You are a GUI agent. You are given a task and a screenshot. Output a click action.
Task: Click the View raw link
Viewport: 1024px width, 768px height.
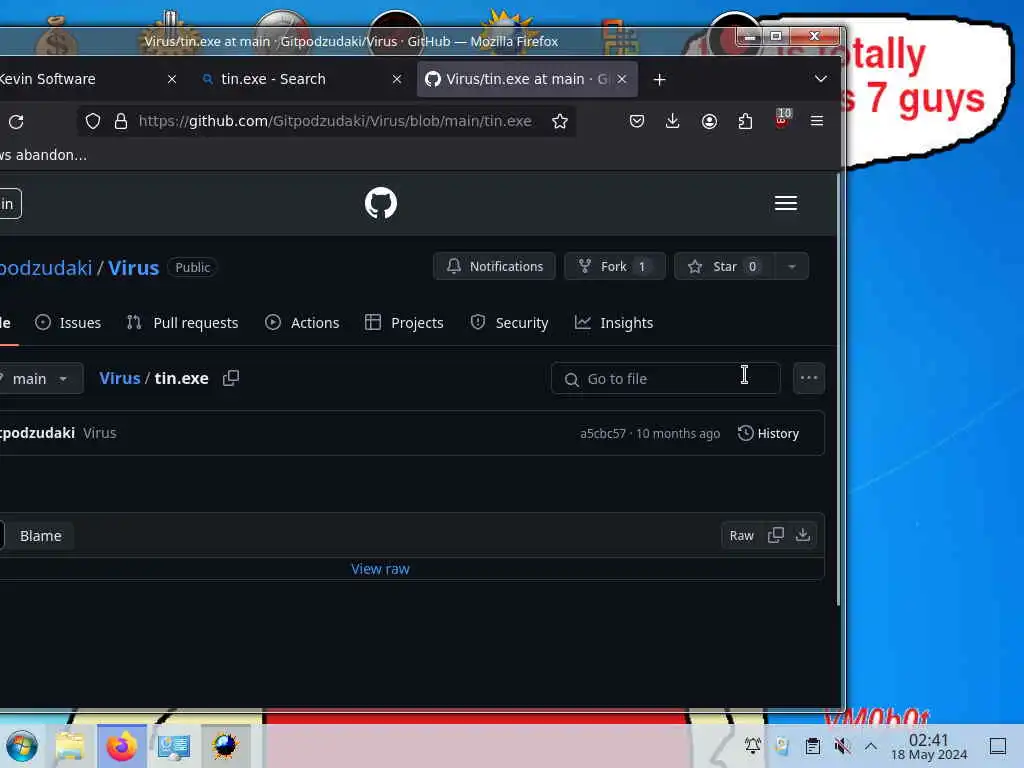point(380,569)
